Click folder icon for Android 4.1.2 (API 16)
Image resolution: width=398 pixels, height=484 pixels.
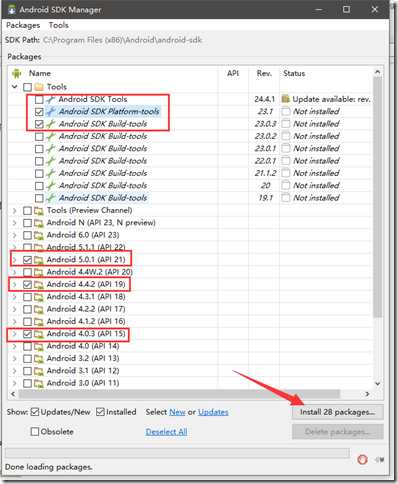coord(39,322)
